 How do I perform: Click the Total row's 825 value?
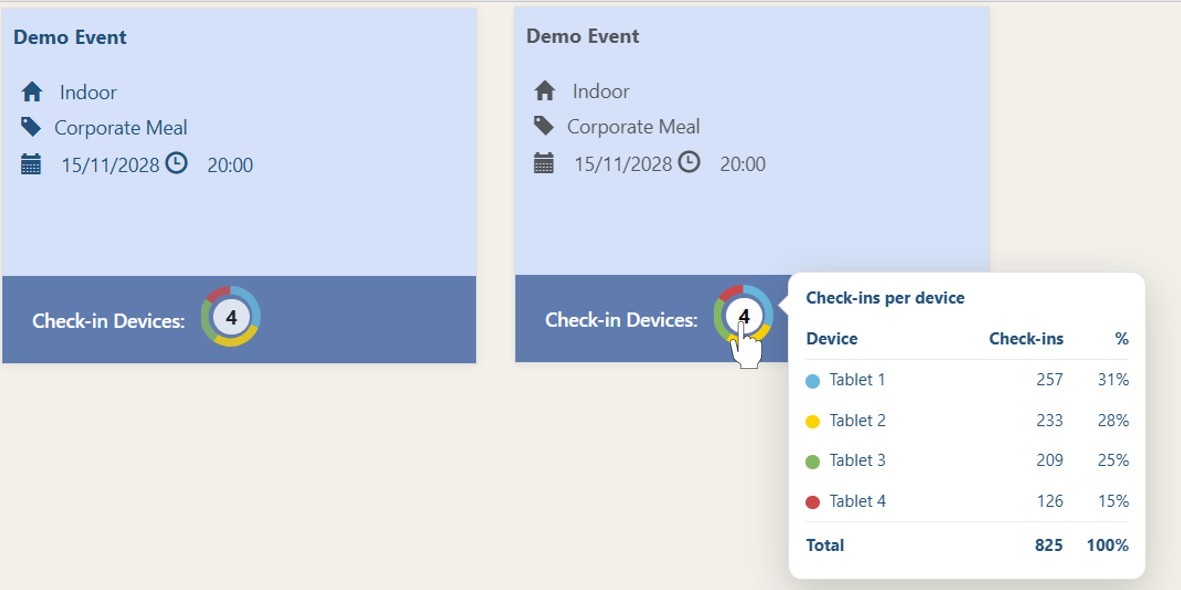1048,545
